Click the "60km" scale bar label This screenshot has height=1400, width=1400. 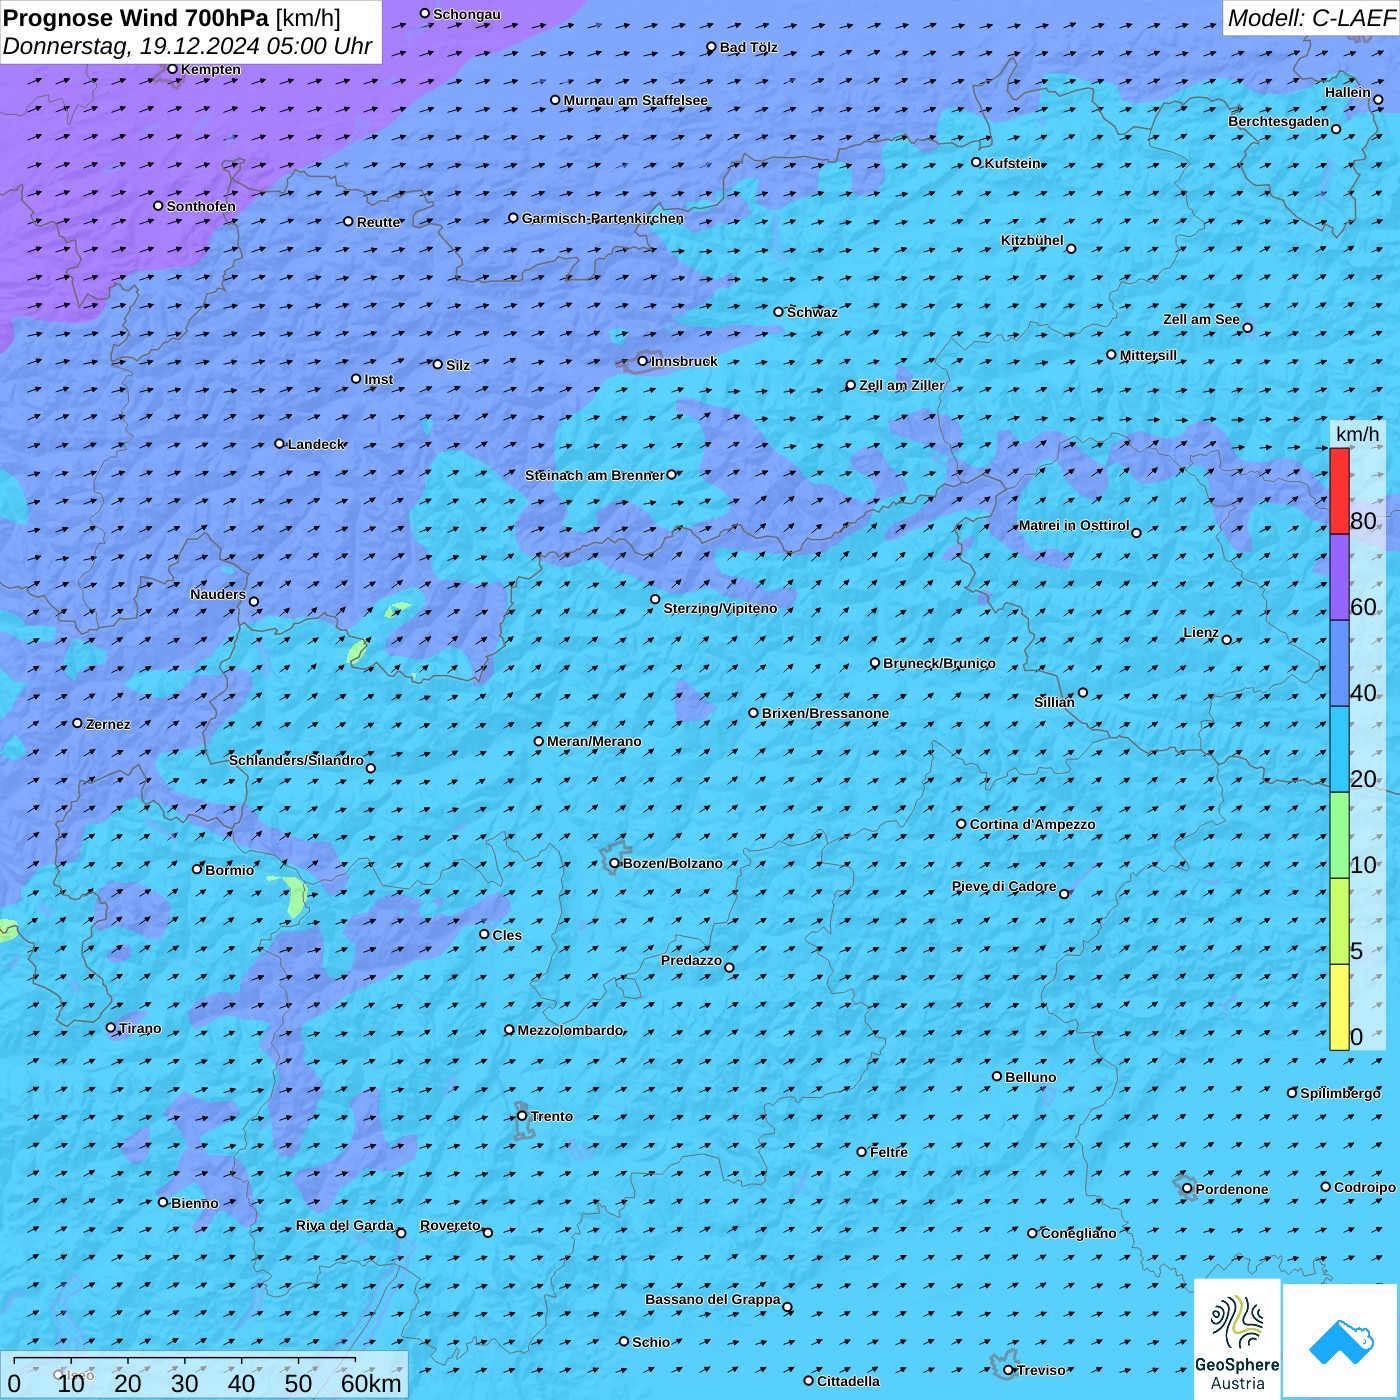click(x=371, y=1383)
